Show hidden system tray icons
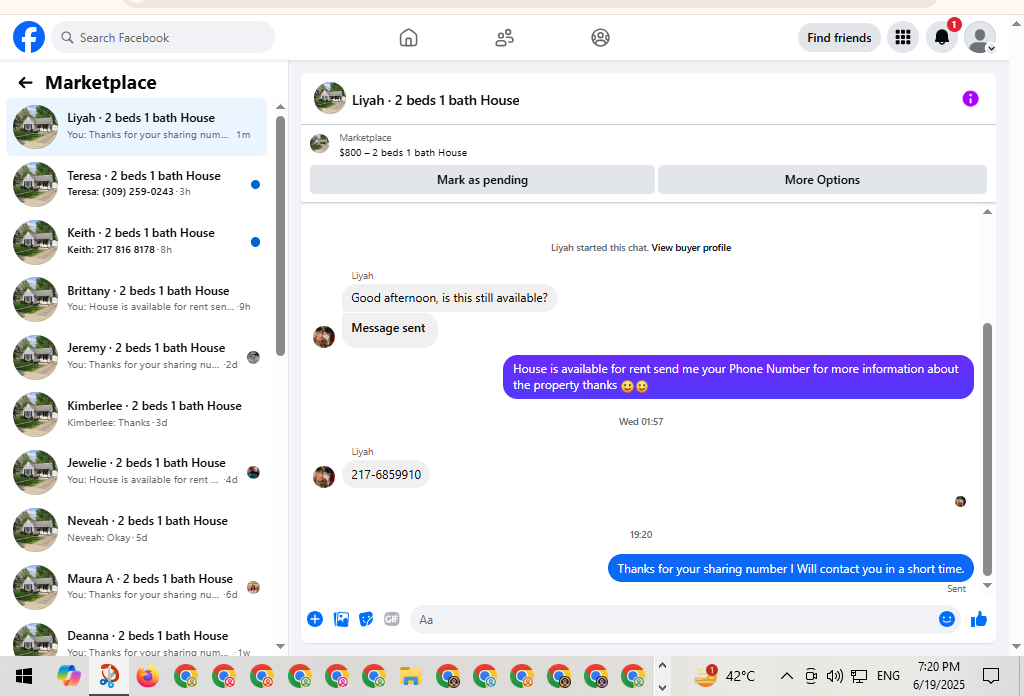1024x696 pixels. click(786, 676)
